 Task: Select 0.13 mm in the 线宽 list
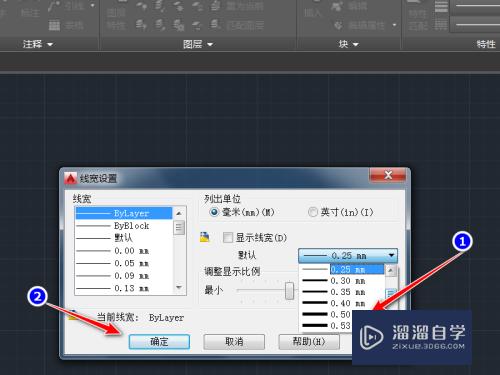coord(124,288)
